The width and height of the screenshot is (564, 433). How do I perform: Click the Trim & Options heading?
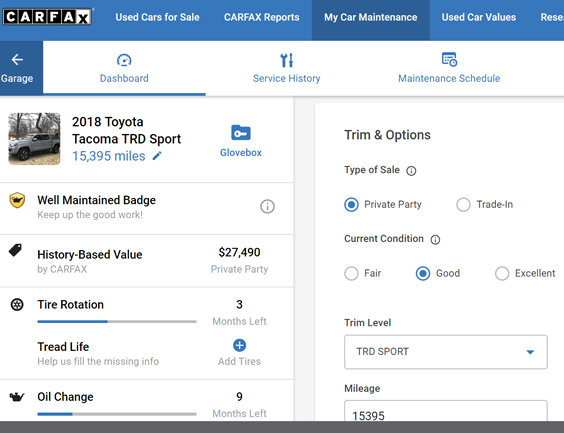pos(387,135)
